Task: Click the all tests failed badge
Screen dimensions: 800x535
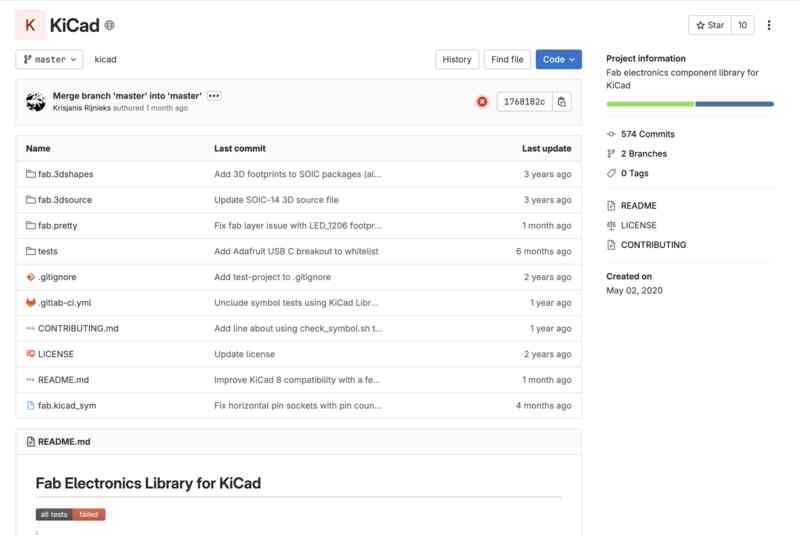Action: 70,514
